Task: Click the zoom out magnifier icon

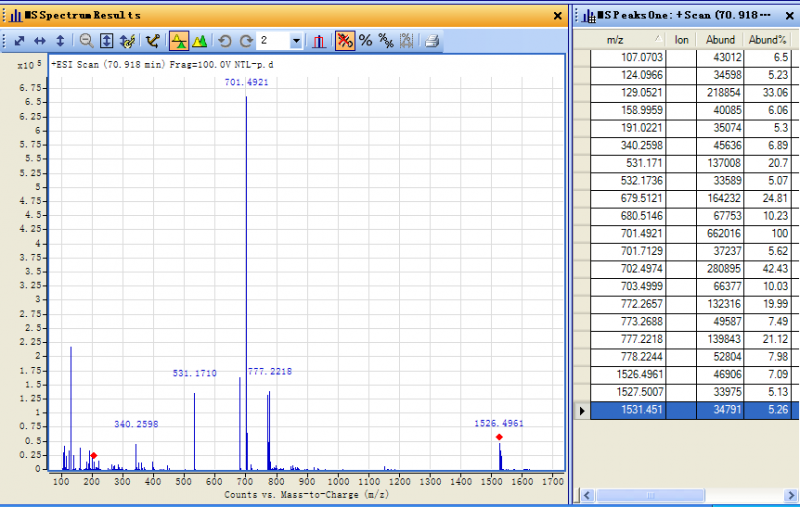Action: click(x=86, y=41)
